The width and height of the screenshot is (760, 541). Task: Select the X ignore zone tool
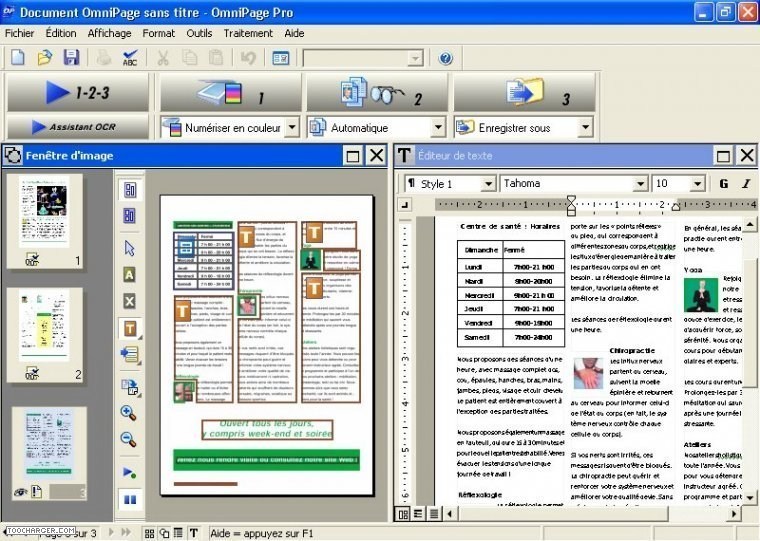[129, 301]
